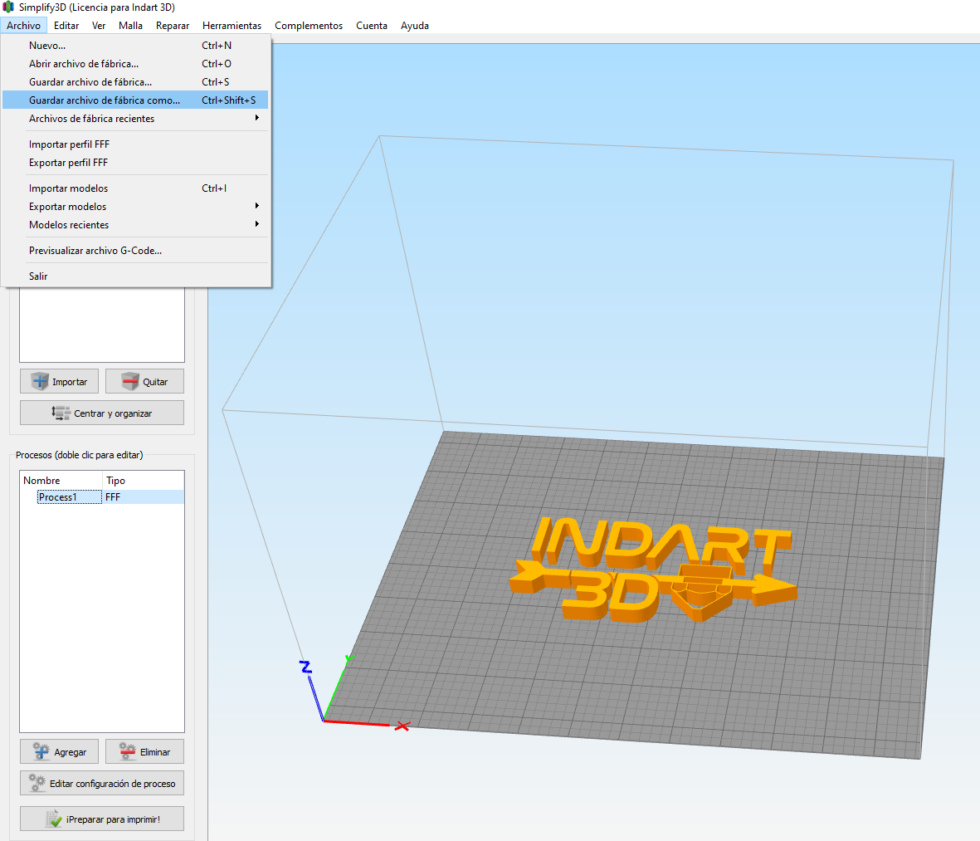Select Exportar perfil FFF
This screenshot has height=841, width=980.
click(x=136, y=162)
